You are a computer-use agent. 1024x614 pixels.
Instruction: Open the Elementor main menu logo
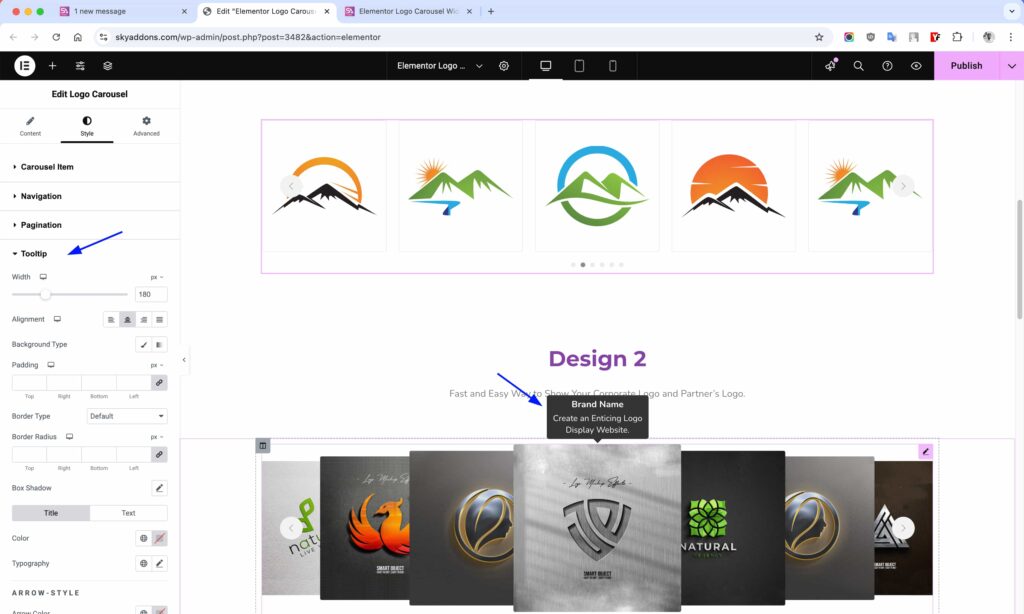pos(25,65)
